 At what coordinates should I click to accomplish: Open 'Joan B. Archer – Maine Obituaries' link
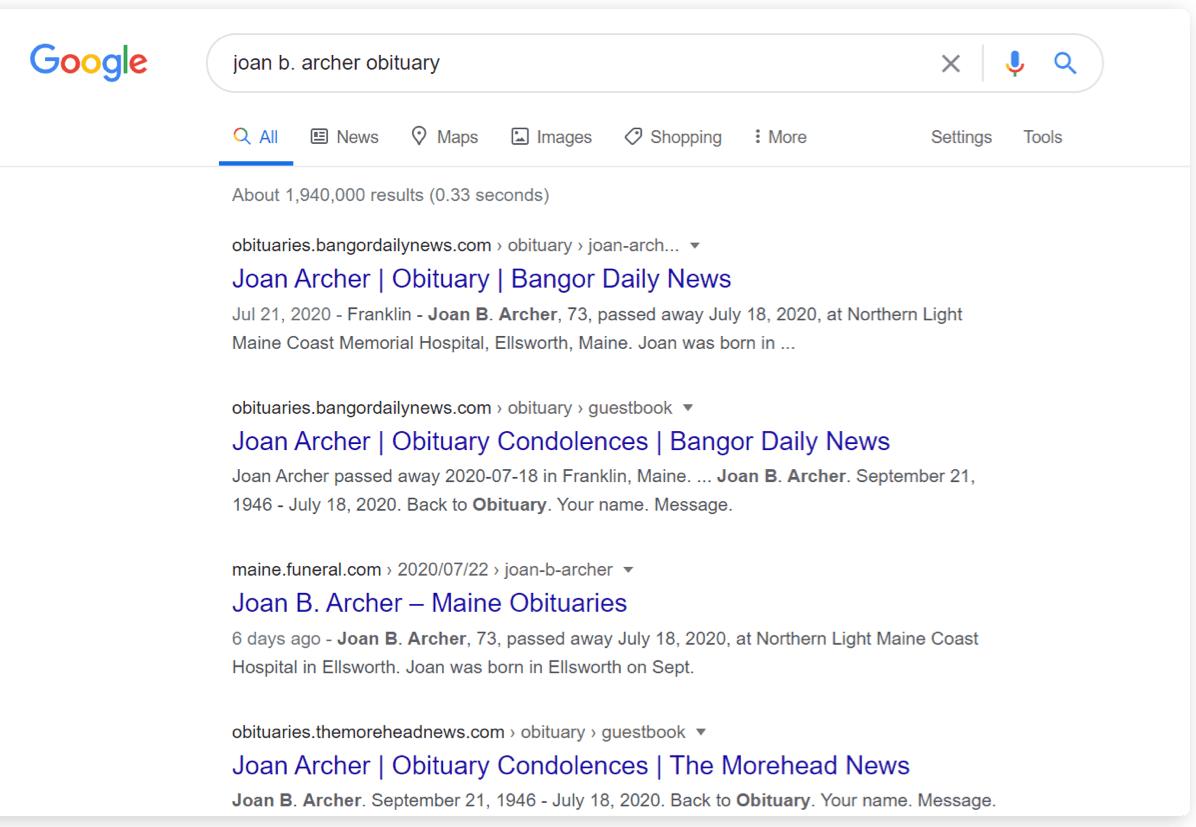tap(429, 603)
